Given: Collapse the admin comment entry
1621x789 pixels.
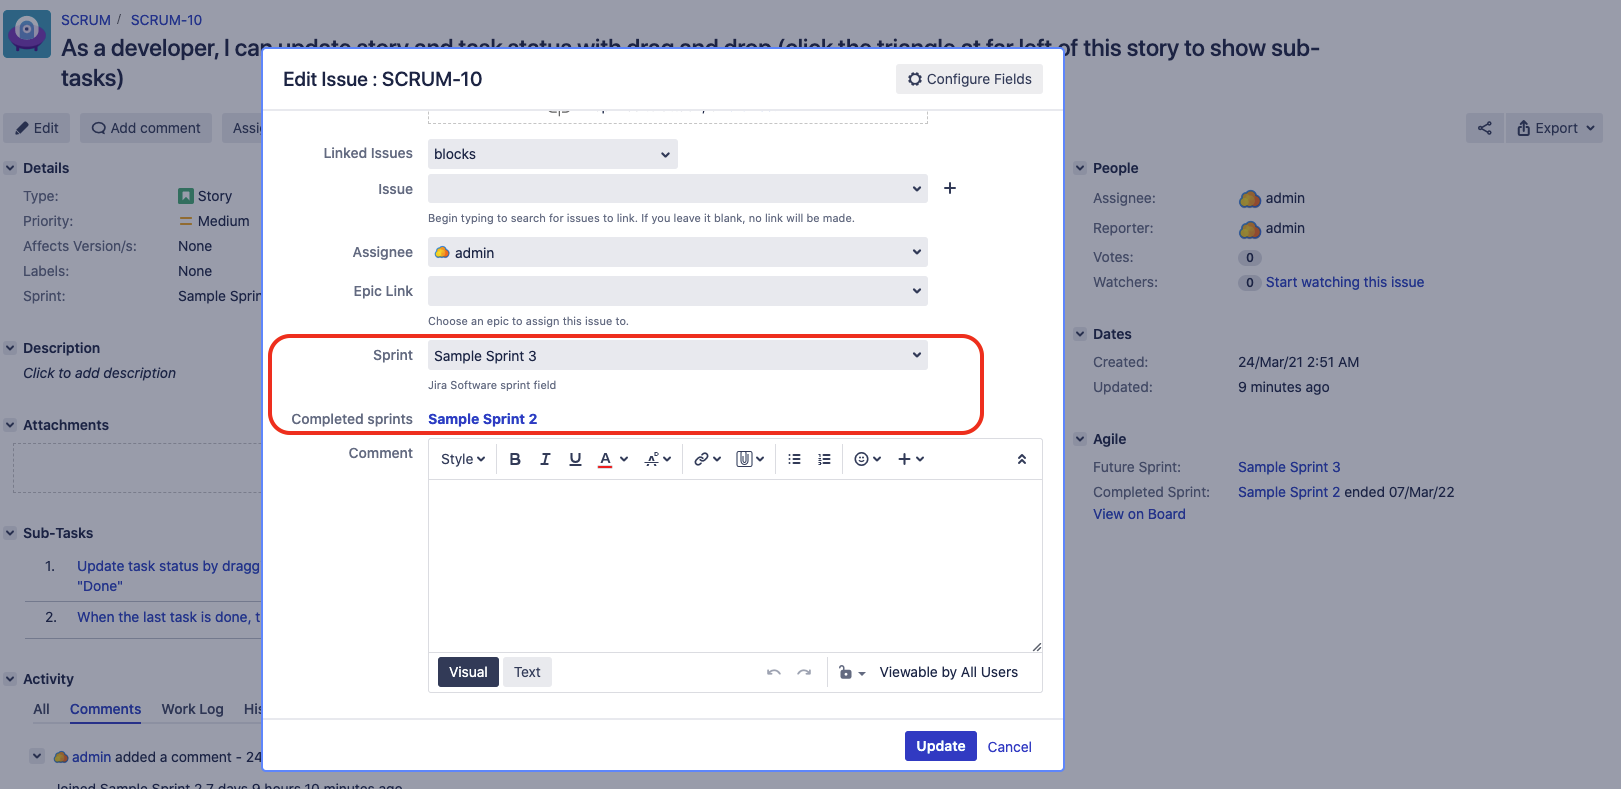Looking at the screenshot, I should click(x=37, y=756).
